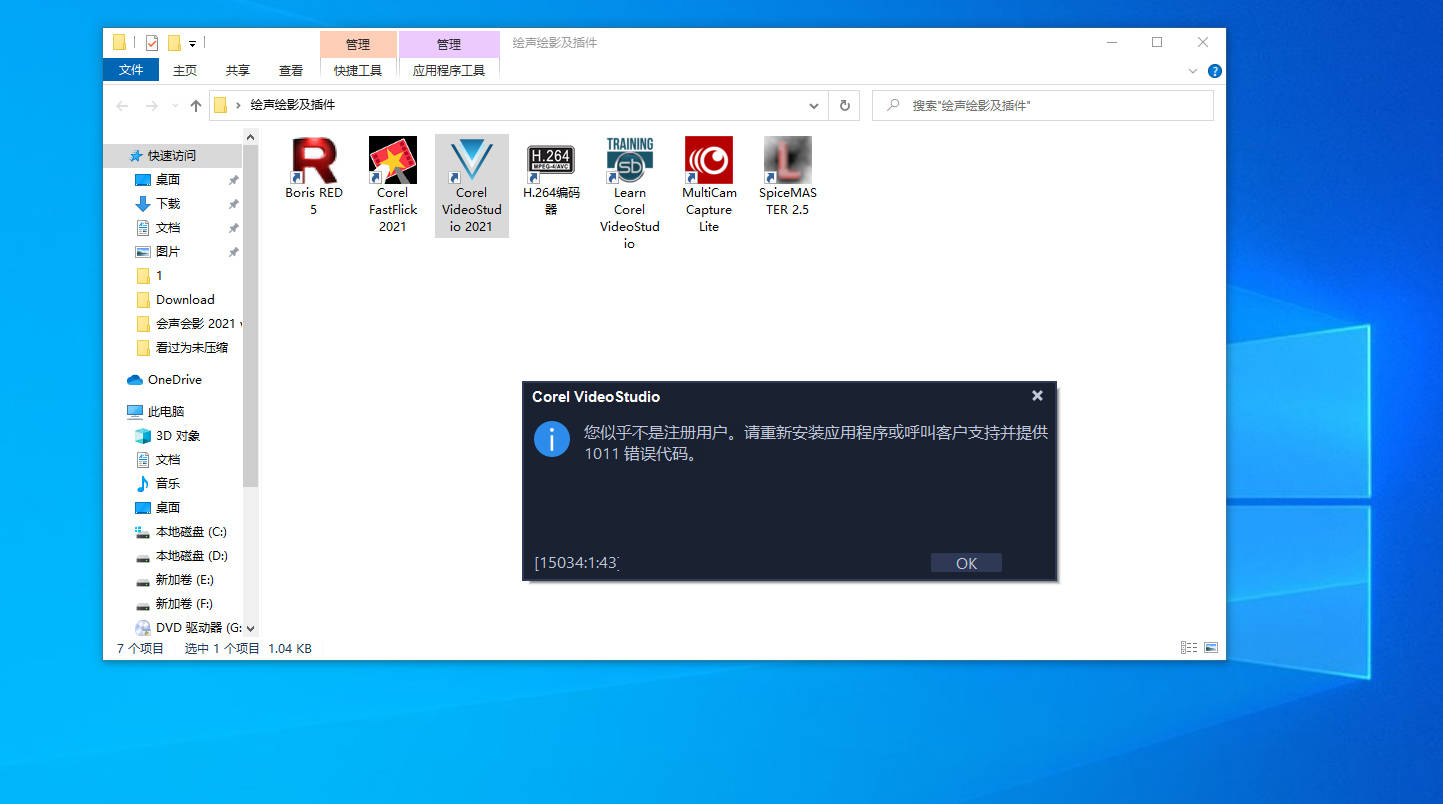1443x804 pixels.
Task: Open the 共享 ribbon tab
Action: tap(238, 70)
